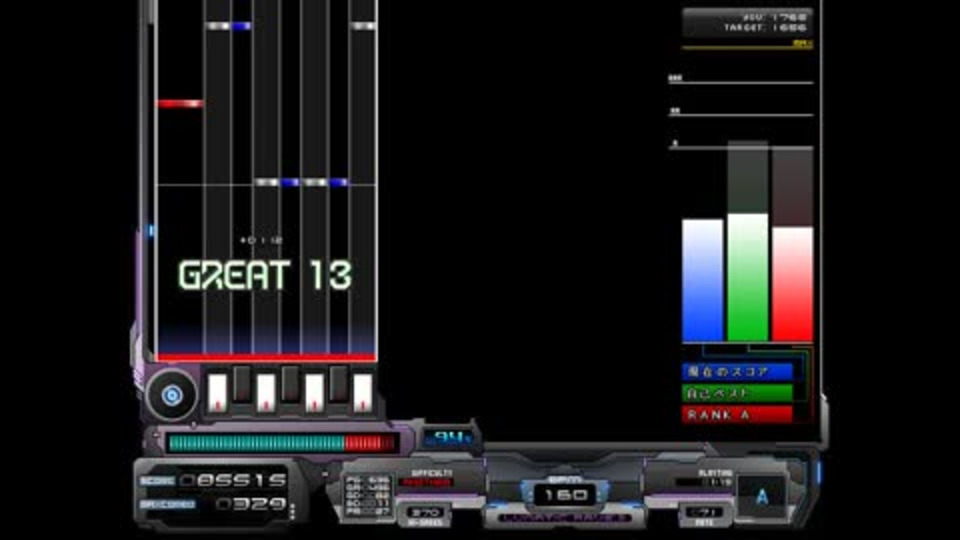This screenshot has width=960, height=540.
Task: Click the red RANK A legend label
Action: [737, 414]
